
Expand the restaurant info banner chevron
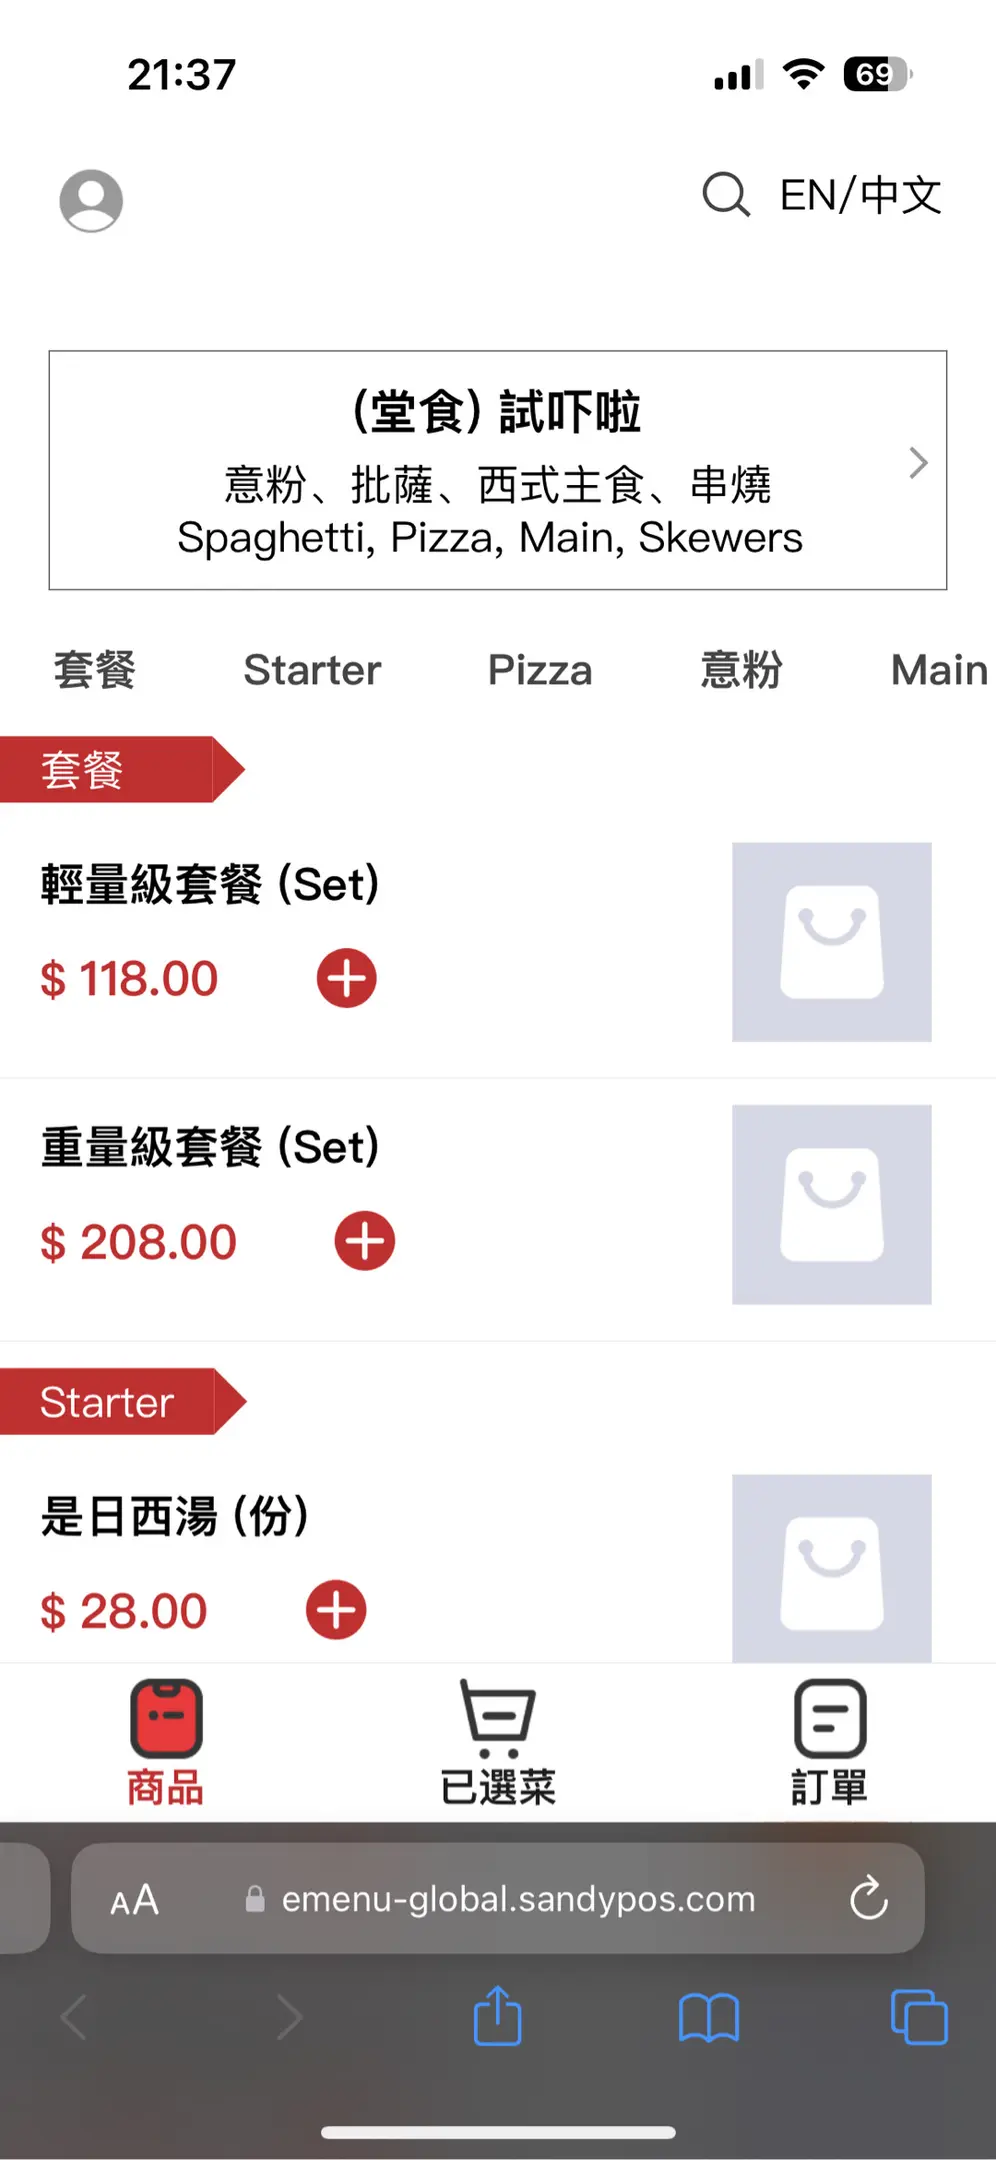918,463
